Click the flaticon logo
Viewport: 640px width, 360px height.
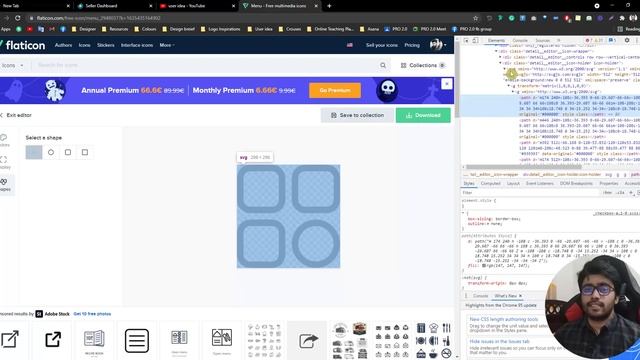tap(23, 45)
